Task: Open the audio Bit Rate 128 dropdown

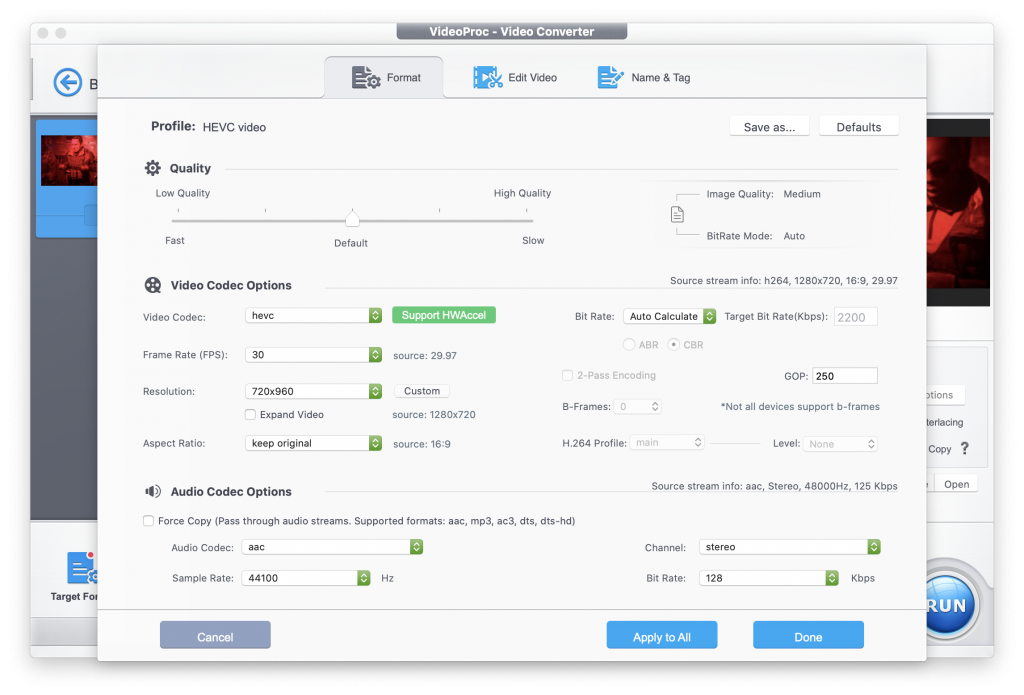Action: [x=769, y=578]
